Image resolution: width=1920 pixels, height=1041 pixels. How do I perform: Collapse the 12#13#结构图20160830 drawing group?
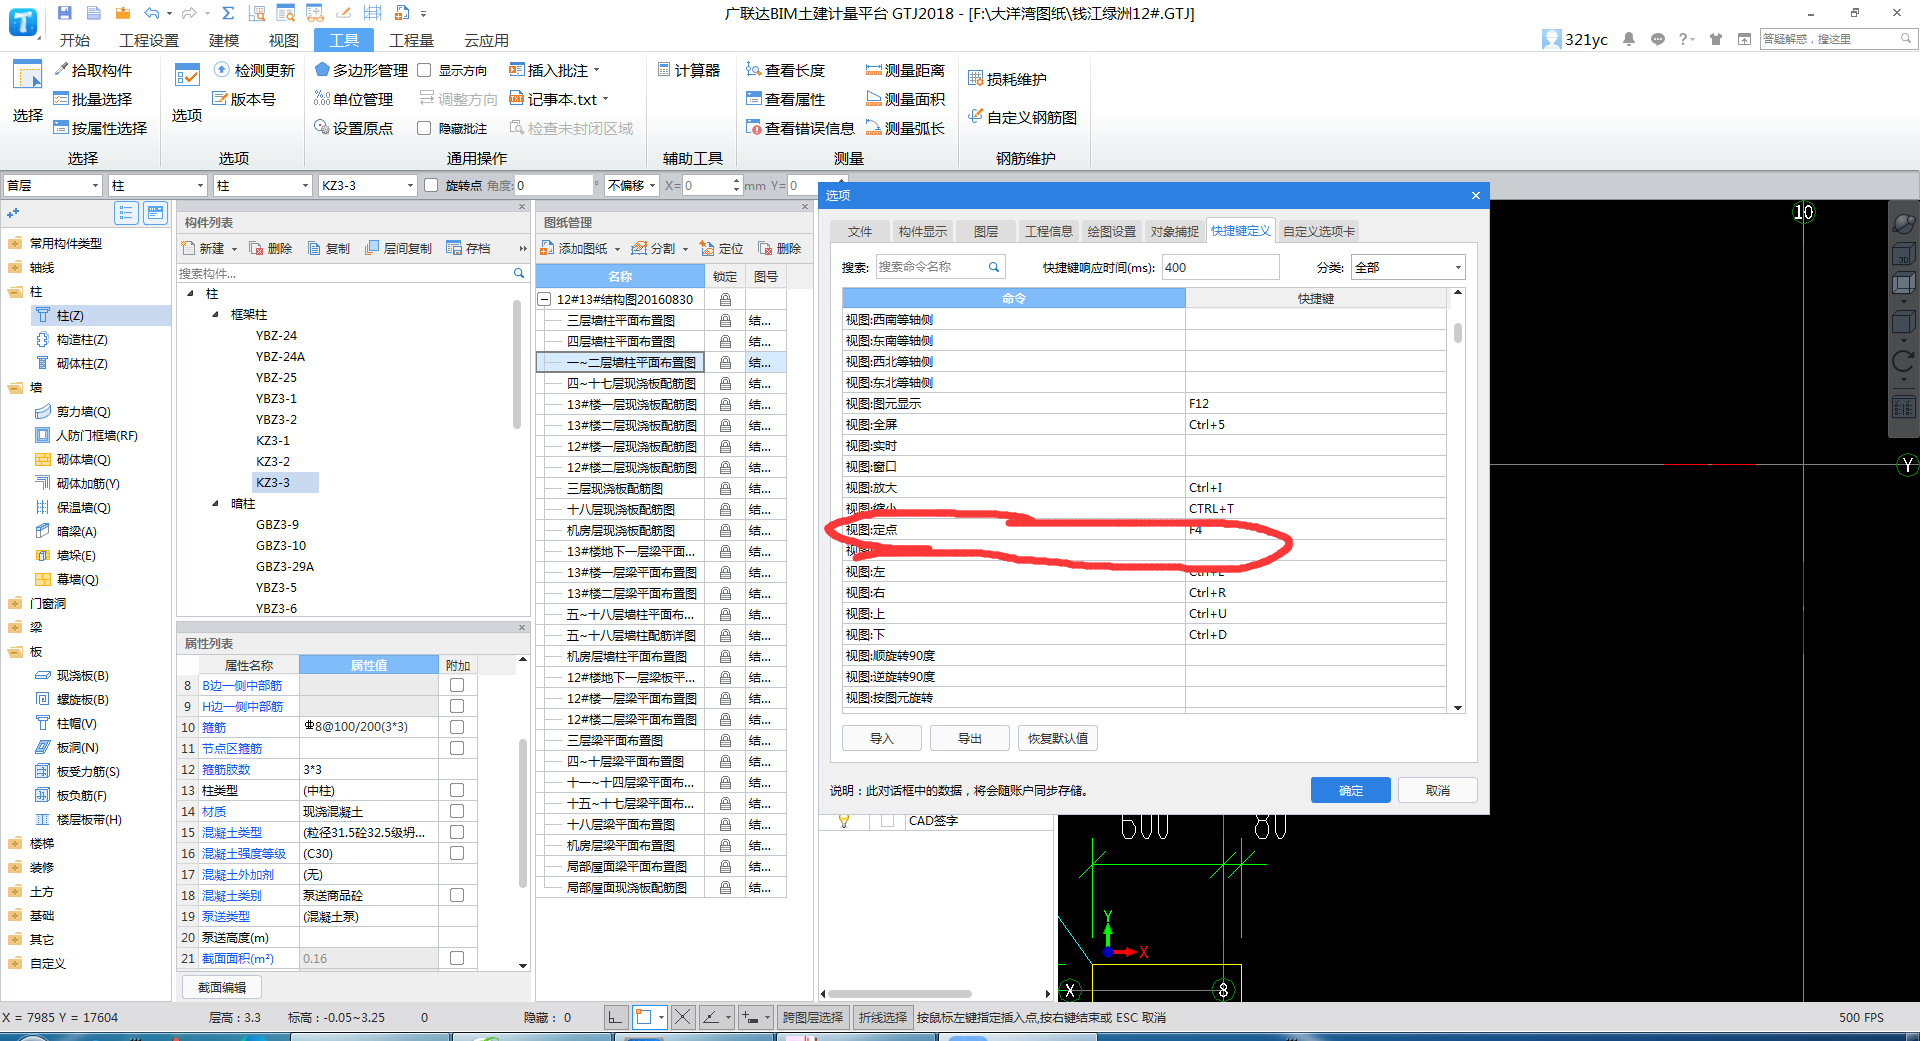[x=545, y=299]
